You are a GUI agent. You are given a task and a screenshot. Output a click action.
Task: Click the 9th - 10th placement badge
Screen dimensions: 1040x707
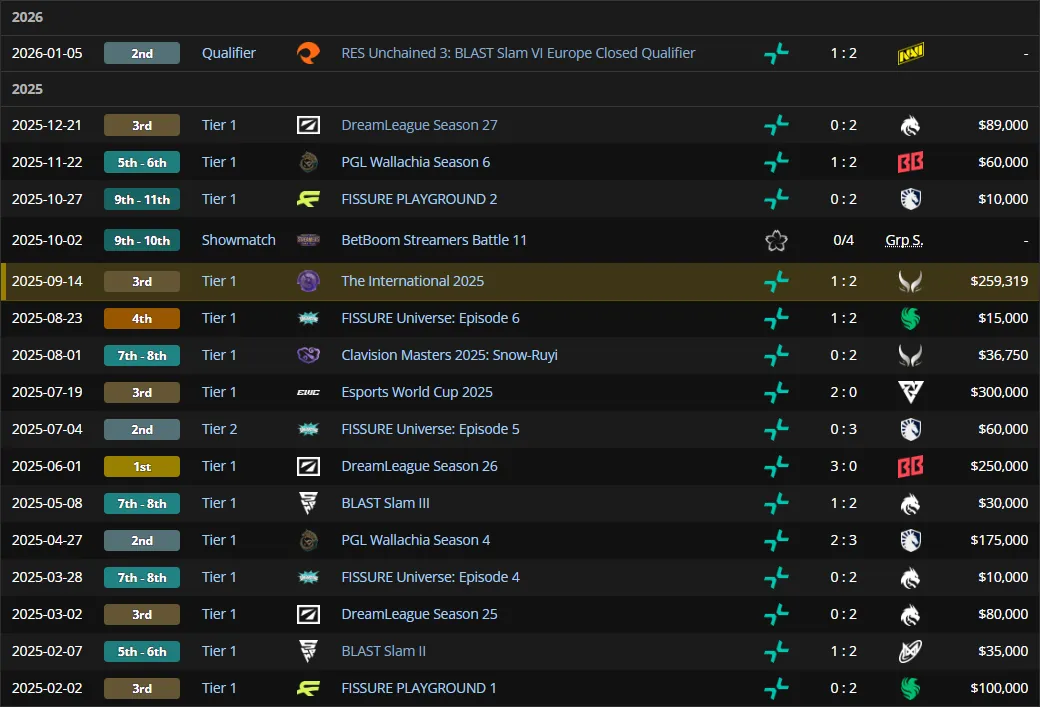tap(142, 240)
